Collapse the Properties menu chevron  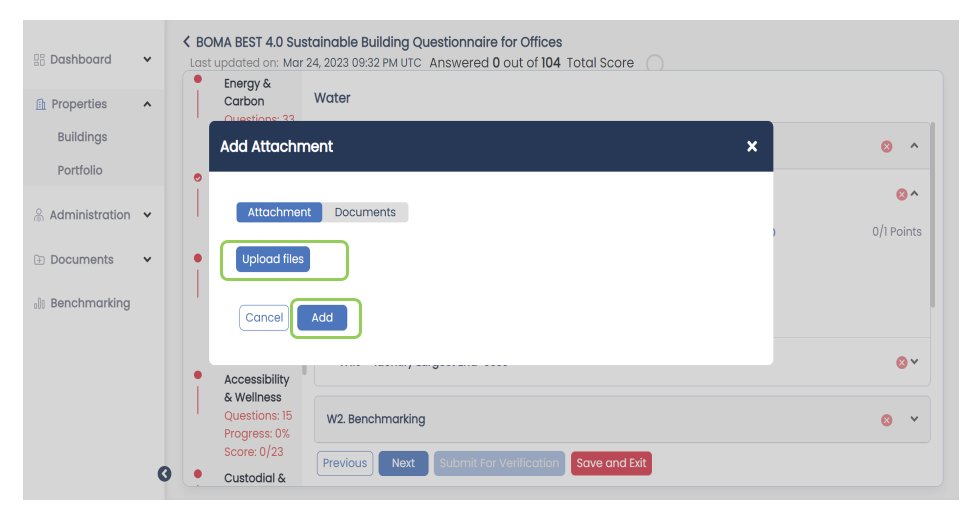coord(147,104)
